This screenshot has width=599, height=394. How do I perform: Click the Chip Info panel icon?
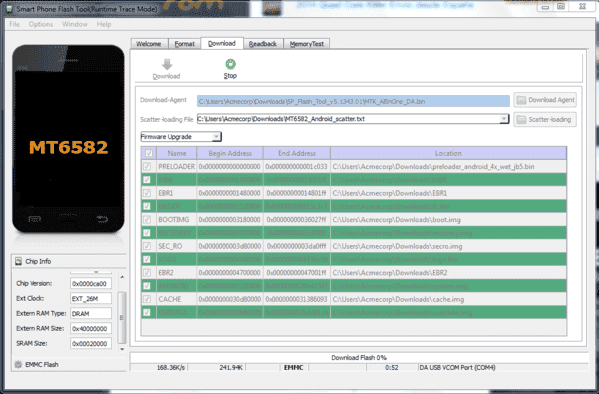tap(18, 261)
